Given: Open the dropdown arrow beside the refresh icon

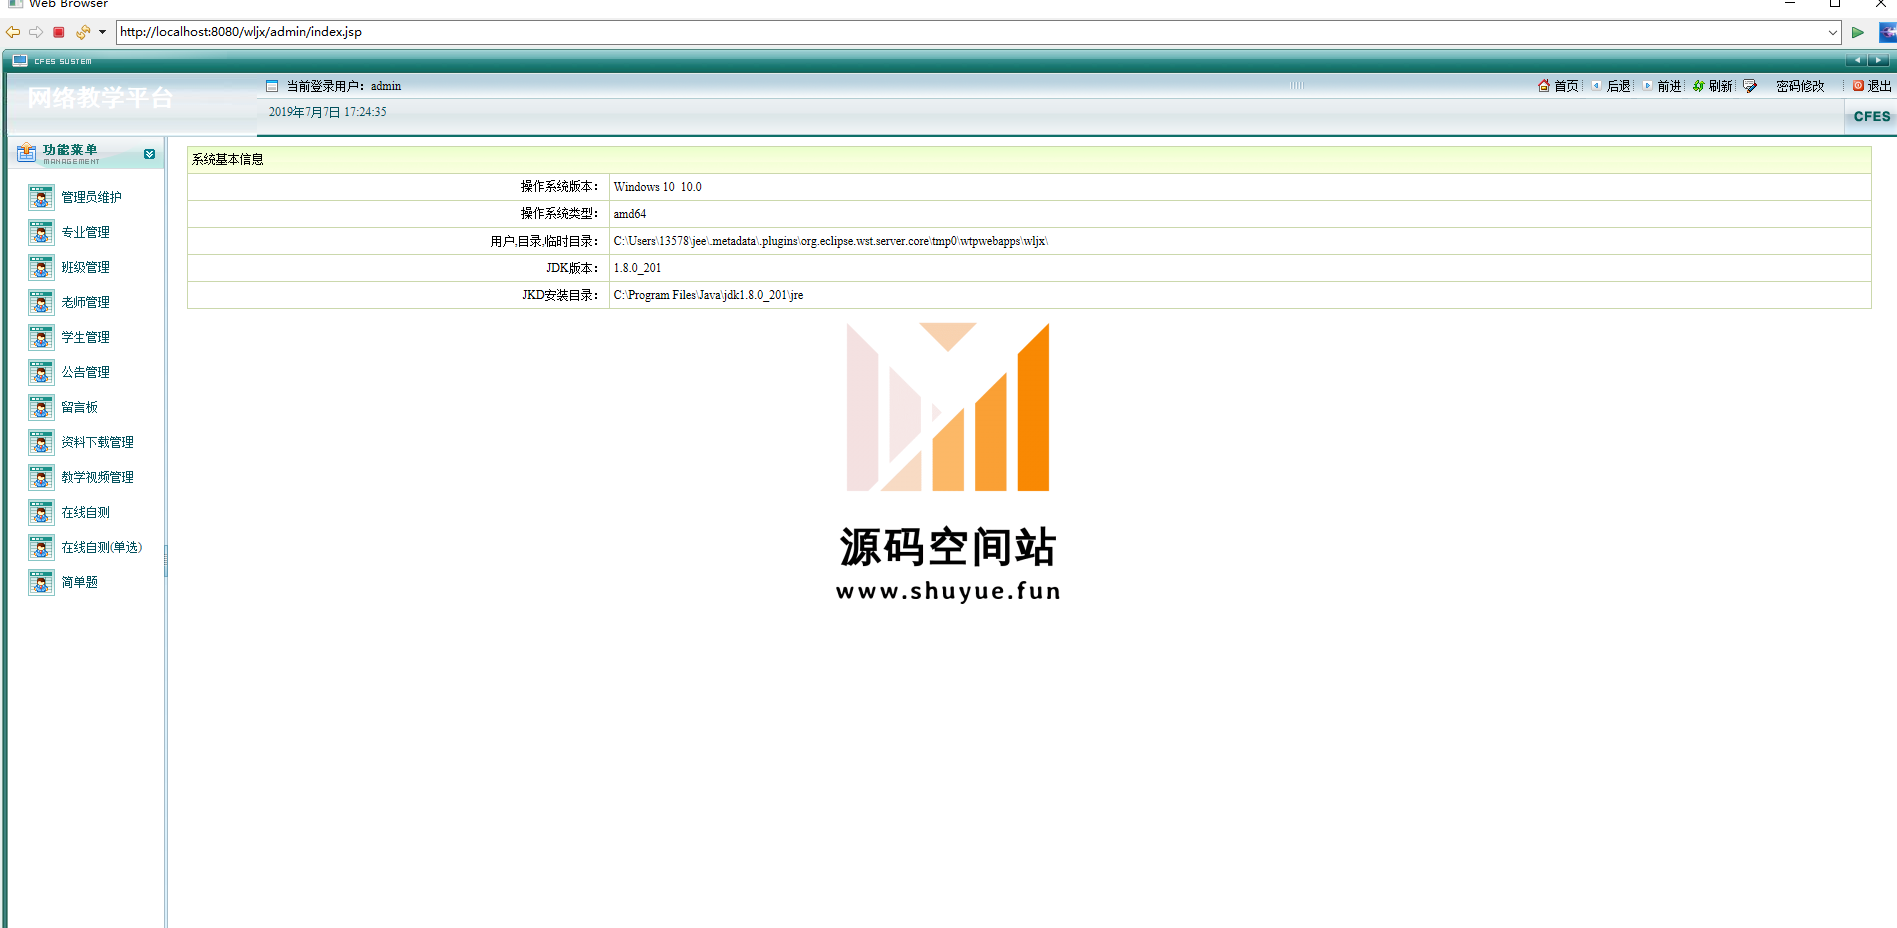Looking at the screenshot, I should point(102,32).
